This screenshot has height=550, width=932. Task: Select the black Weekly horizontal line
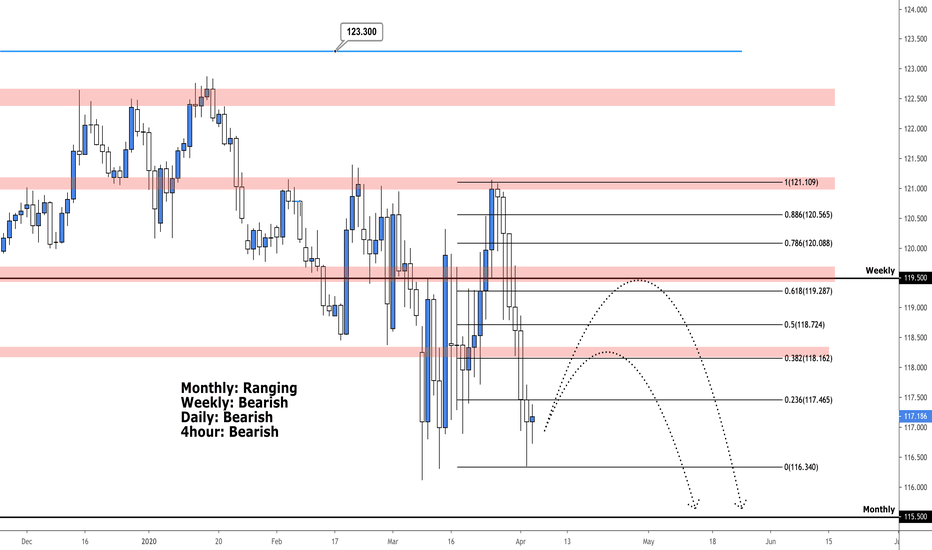point(449,278)
